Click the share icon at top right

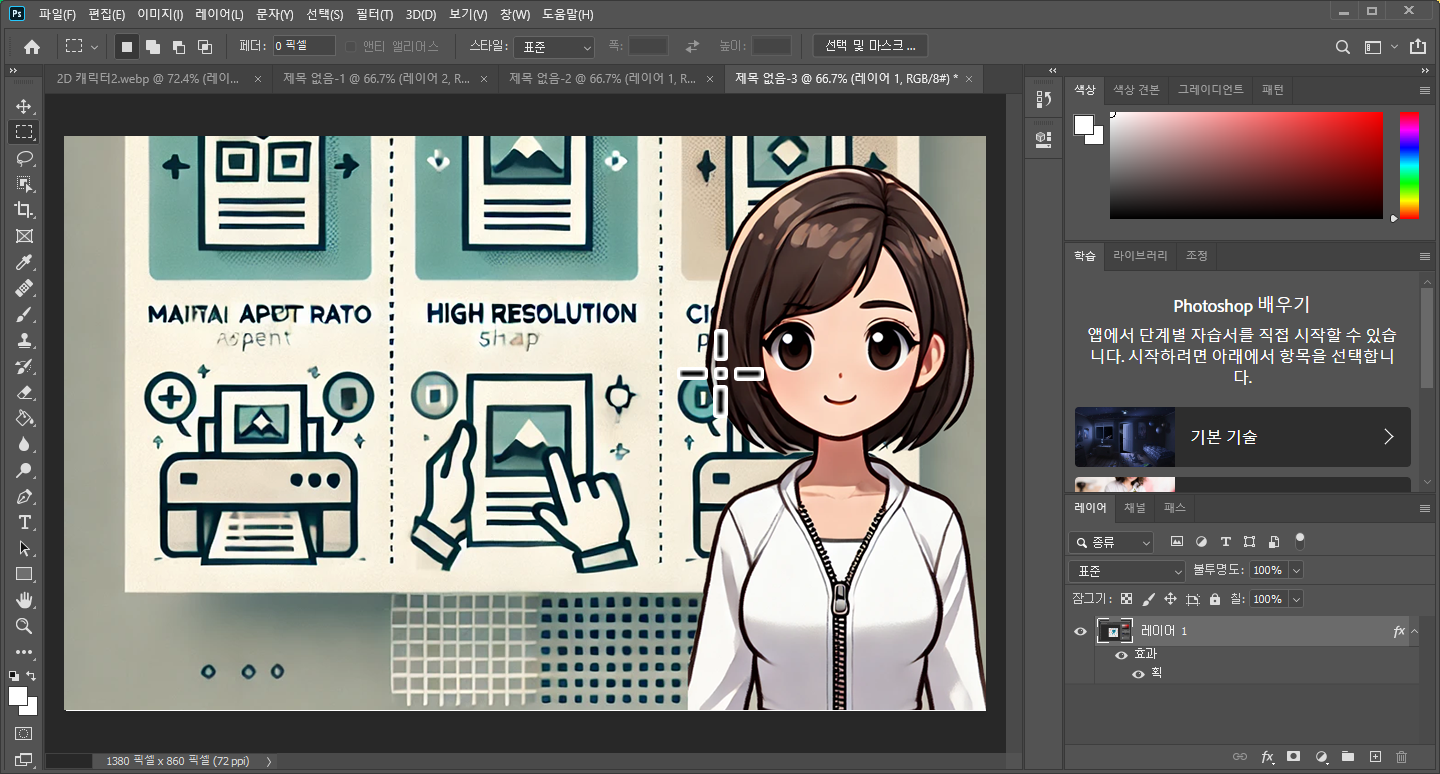1418,47
